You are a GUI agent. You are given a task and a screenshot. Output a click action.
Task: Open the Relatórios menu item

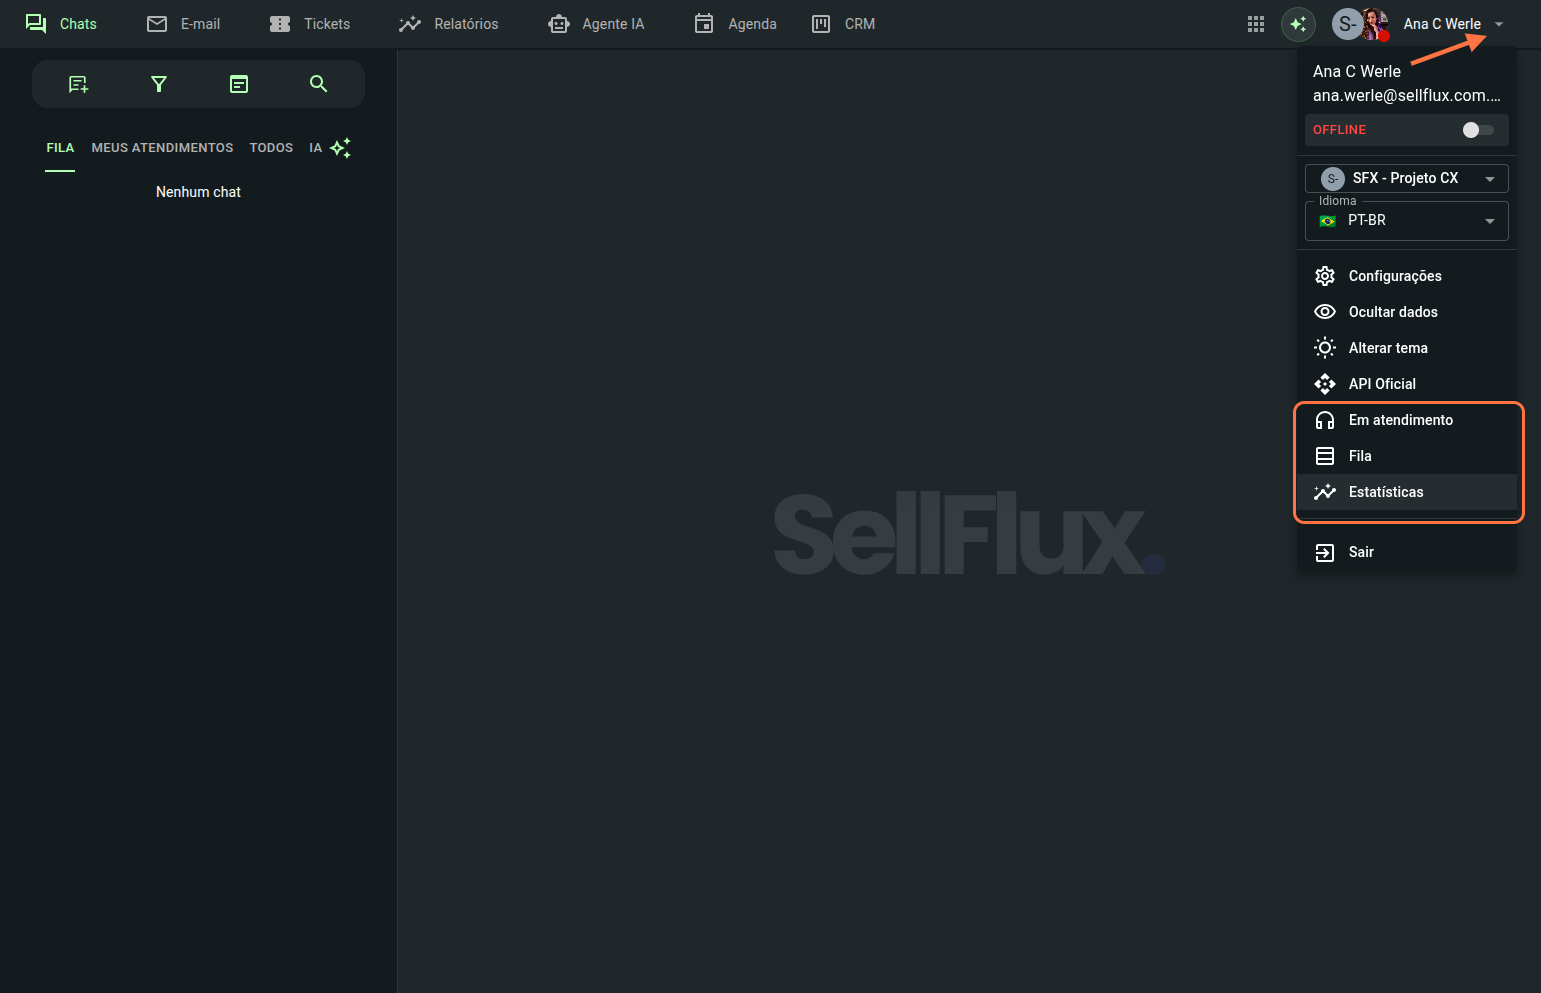449,24
